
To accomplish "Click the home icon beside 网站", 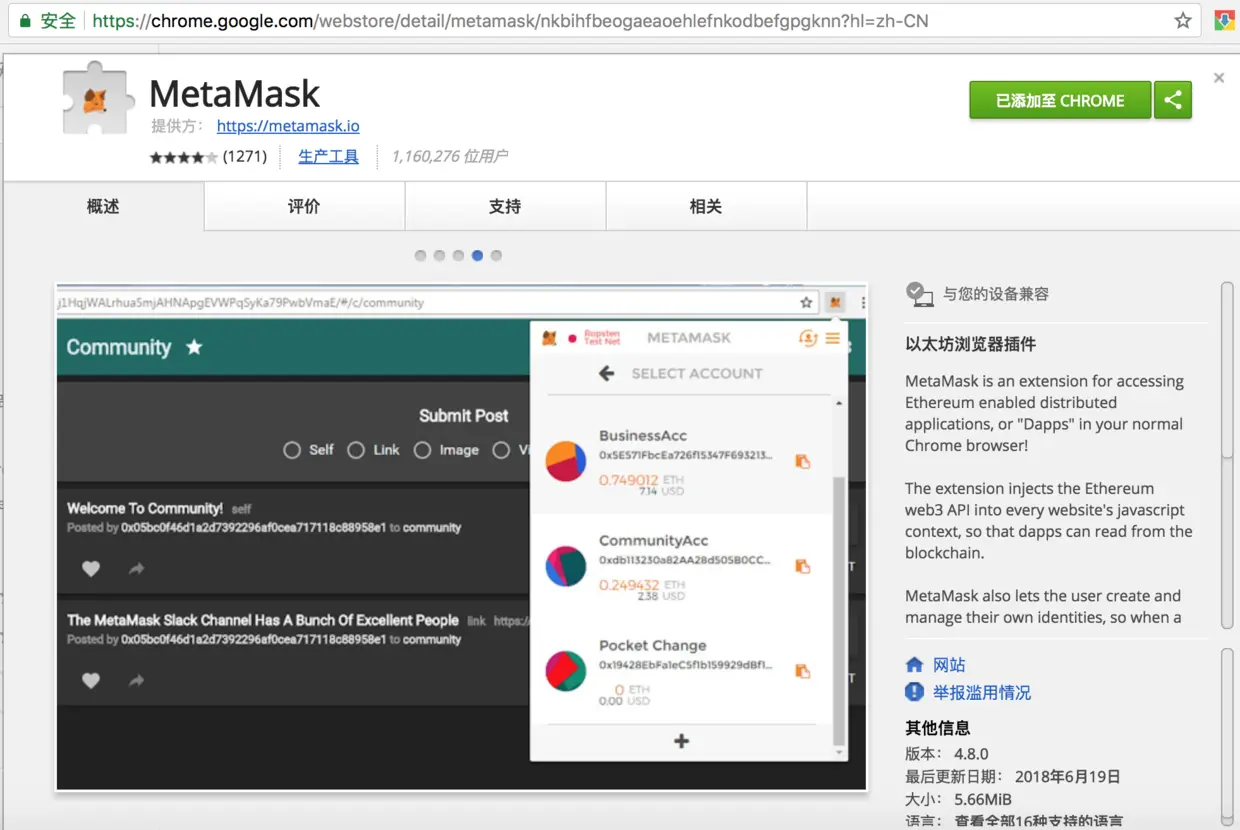I will (x=914, y=665).
